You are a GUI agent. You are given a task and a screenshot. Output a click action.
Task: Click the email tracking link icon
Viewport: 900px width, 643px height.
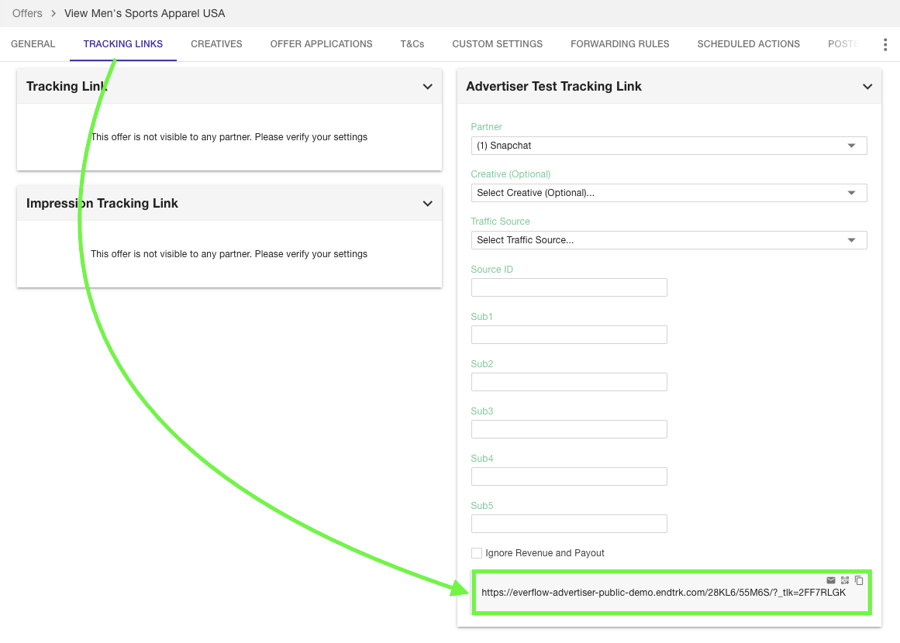(830, 580)
